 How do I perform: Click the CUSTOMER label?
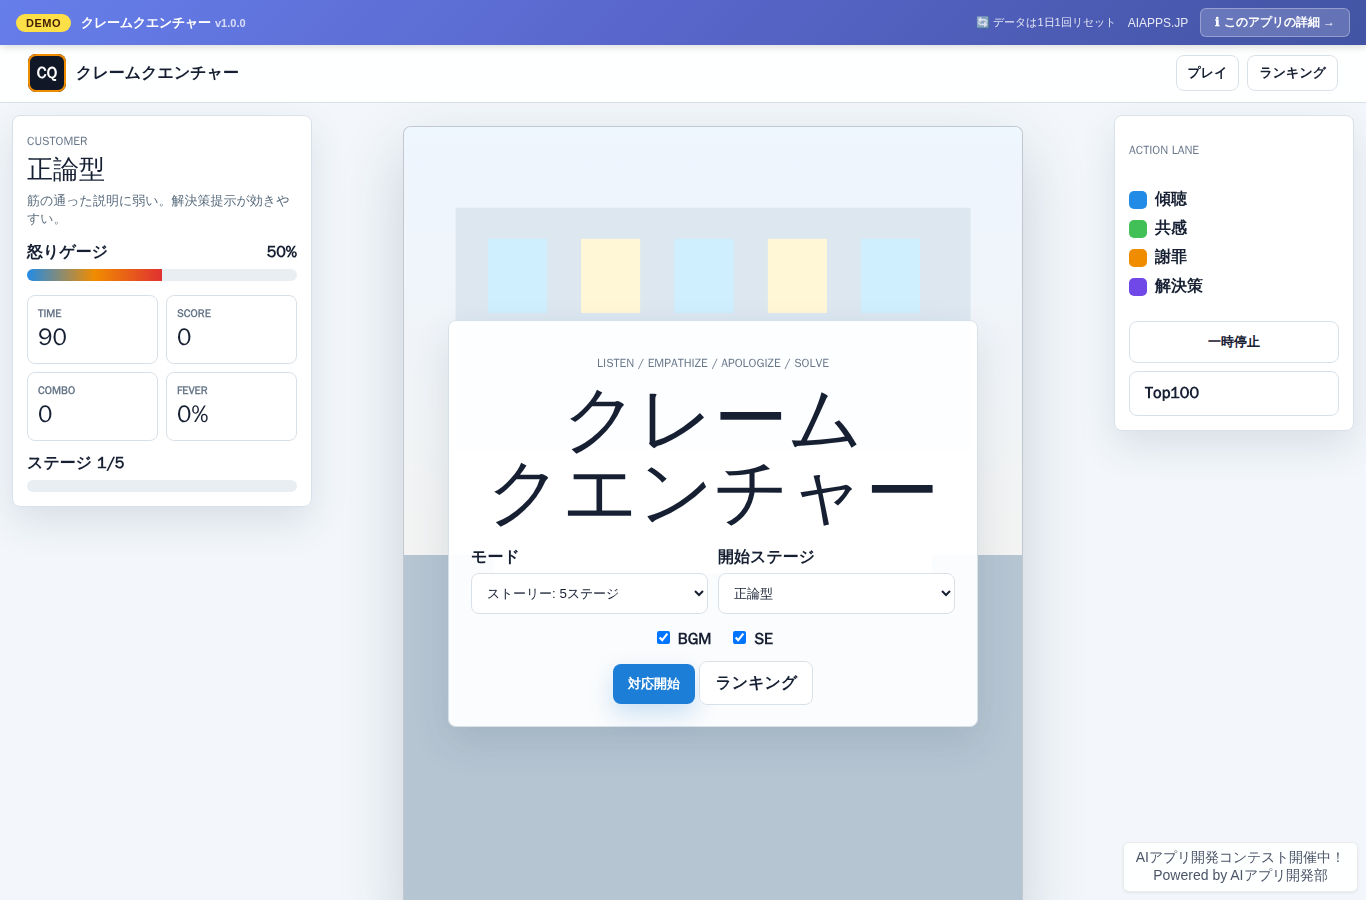pyautogui.click(x=57, y=141)
